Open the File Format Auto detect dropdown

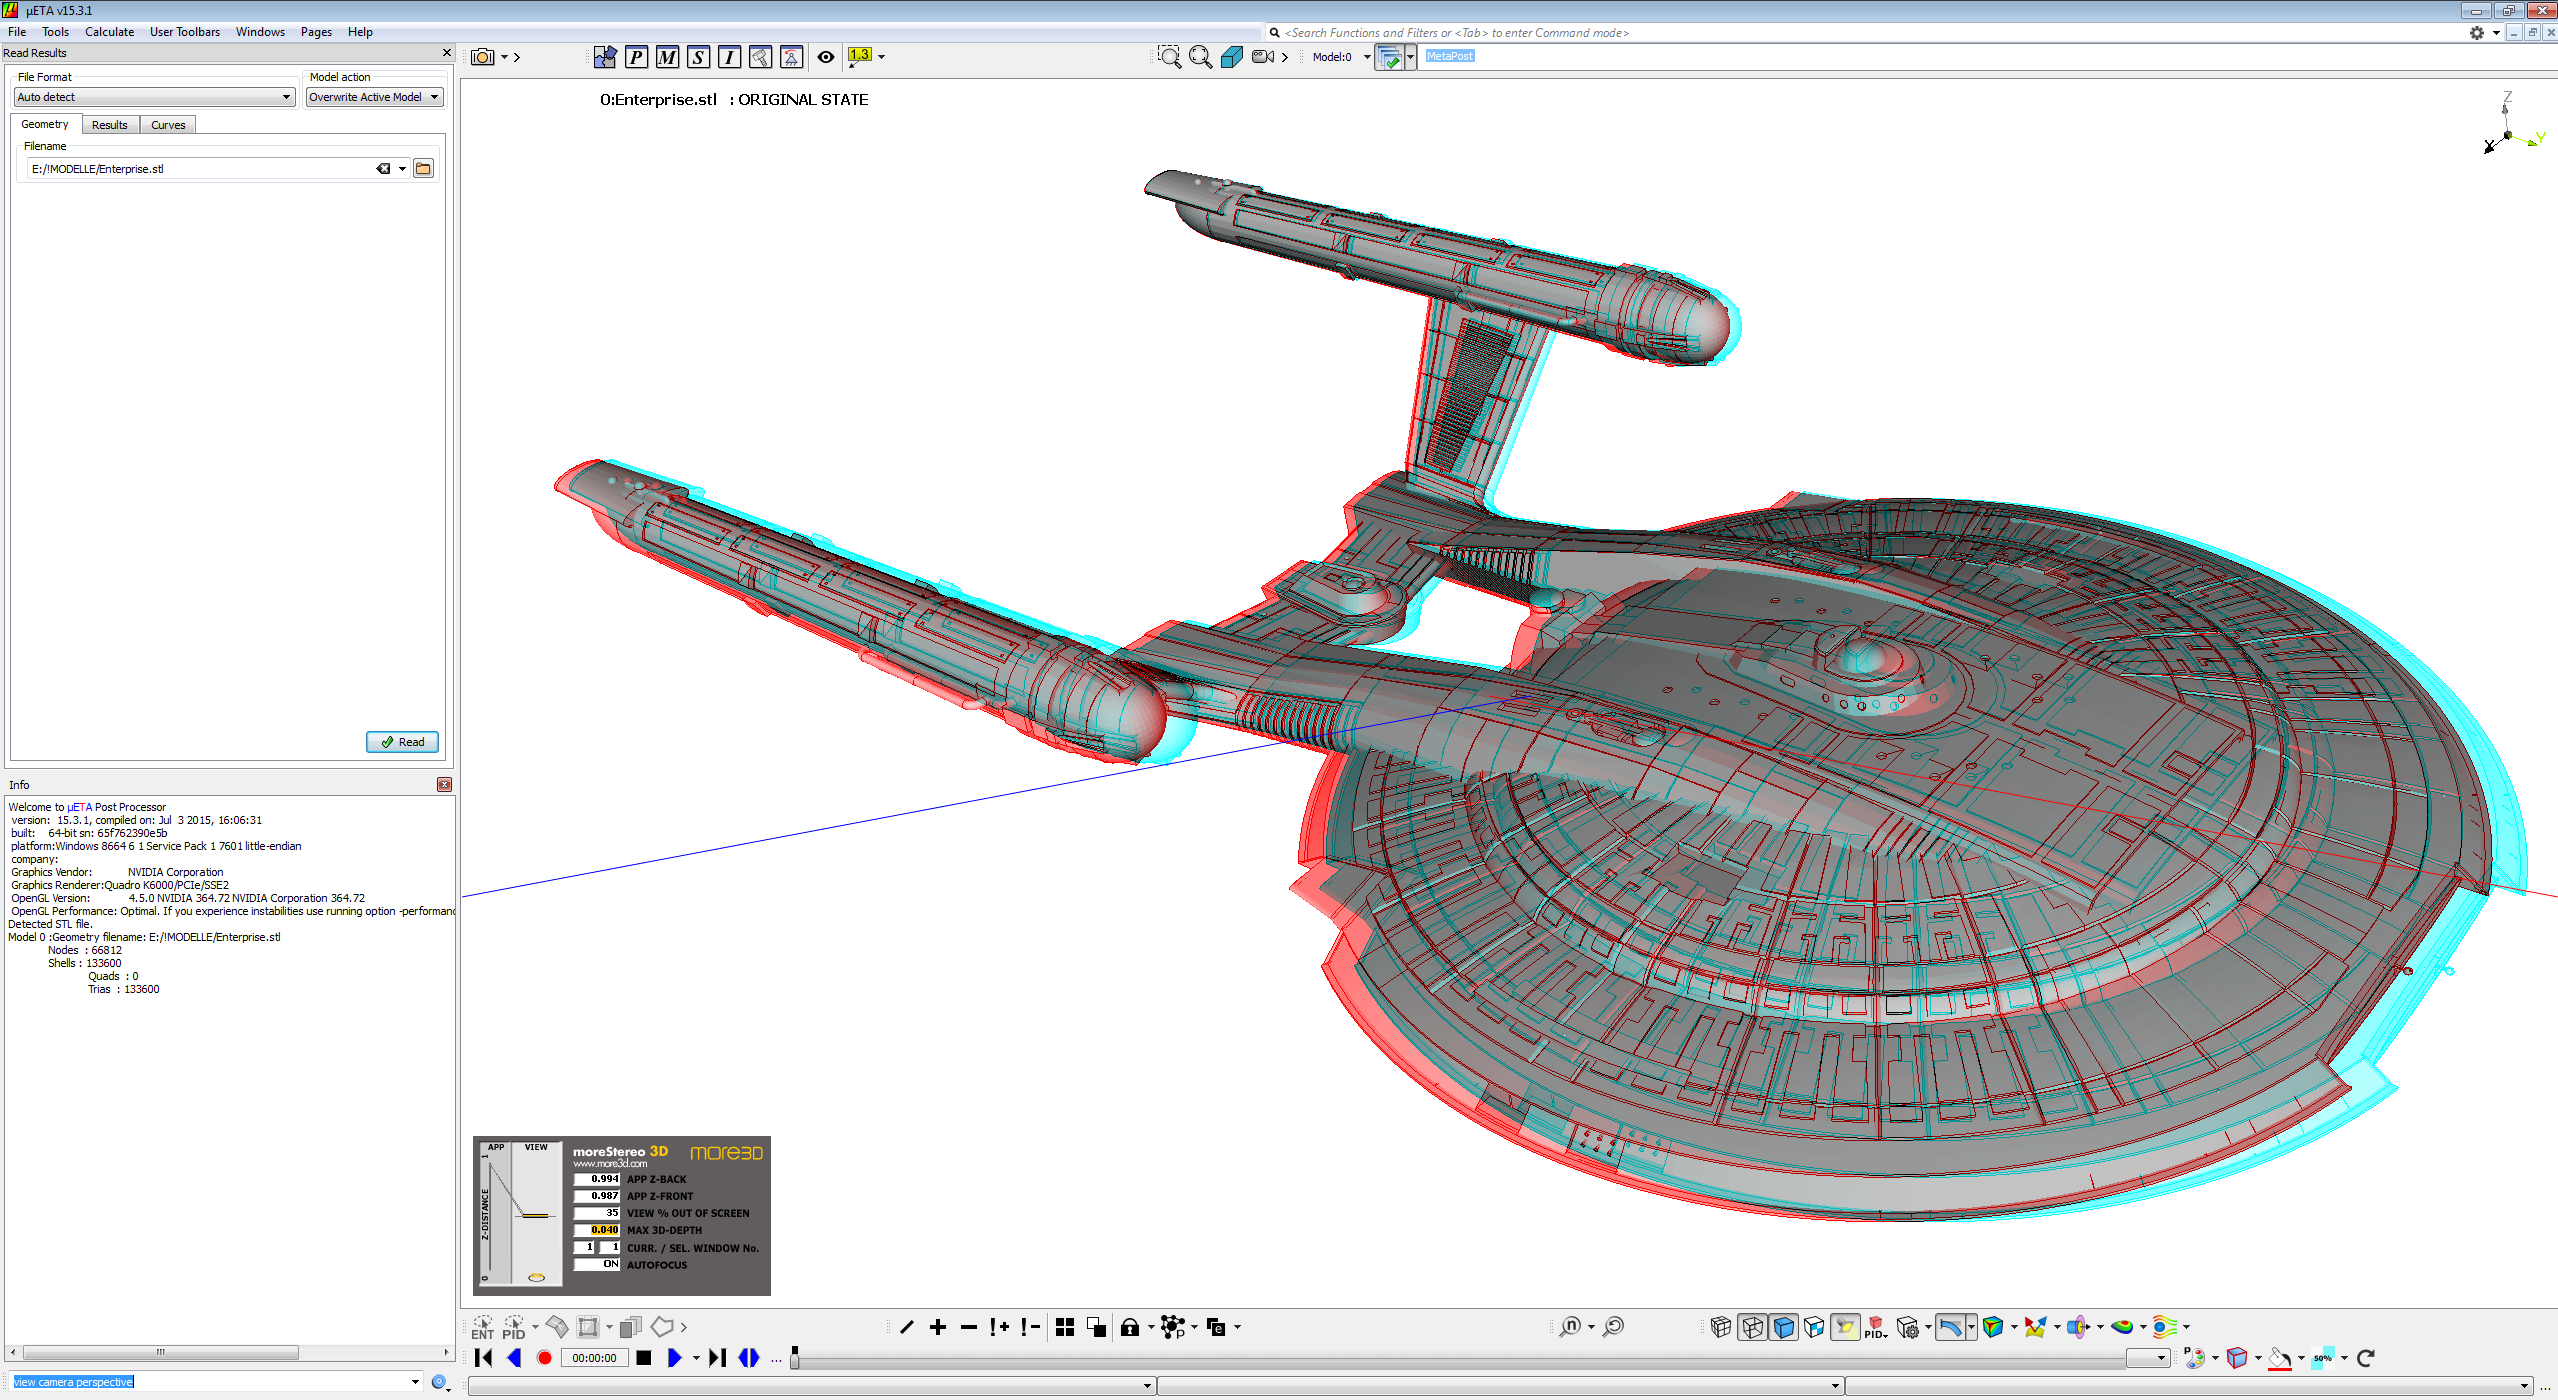154,97
